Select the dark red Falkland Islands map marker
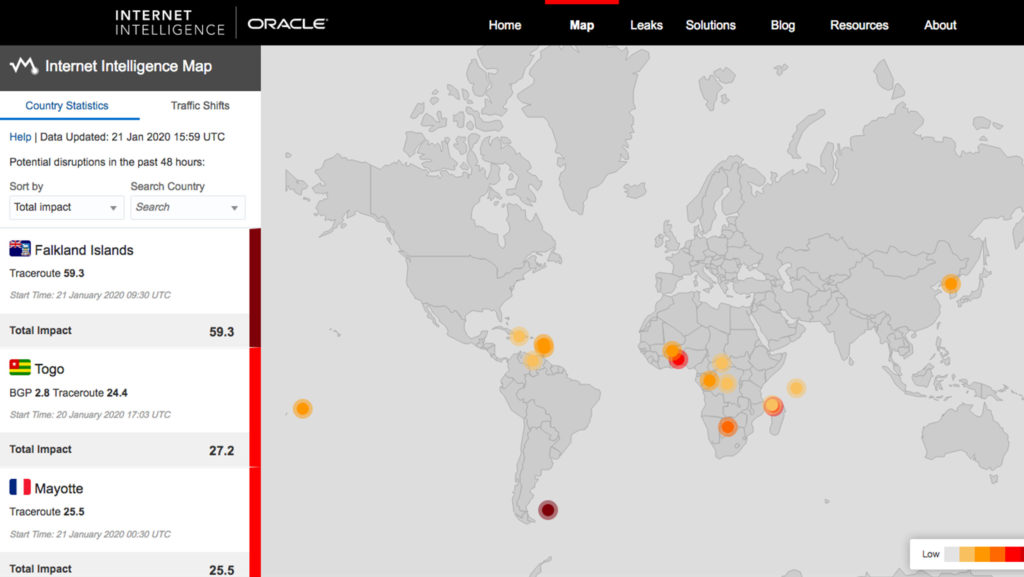The image size is (1024, 577). pyautogui.click(x=548, y=510)
